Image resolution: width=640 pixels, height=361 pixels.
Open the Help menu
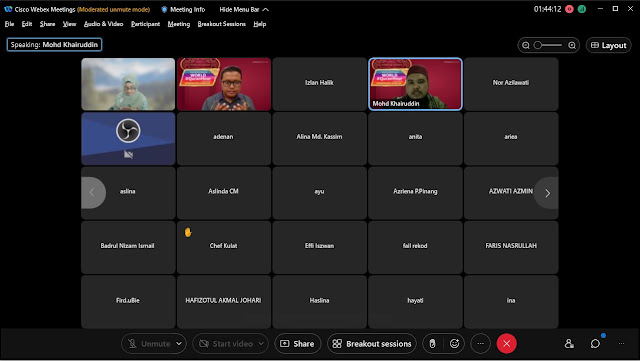coord(260,24)
